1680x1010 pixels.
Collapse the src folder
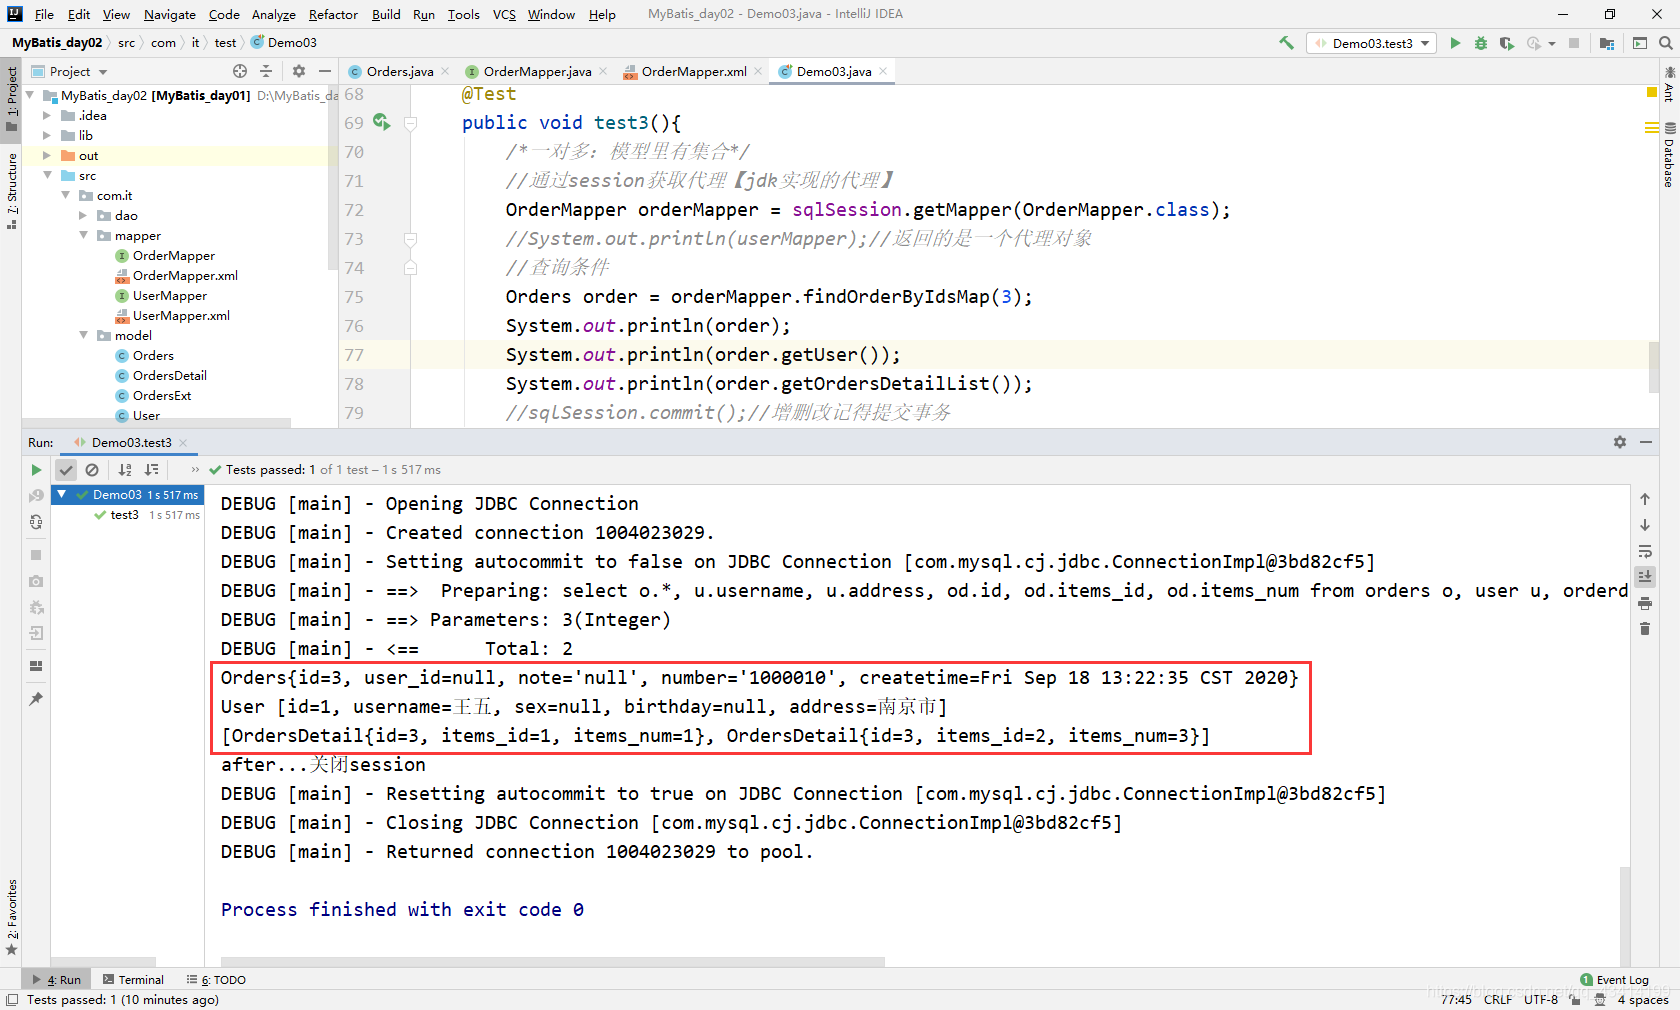click(46, 176)
